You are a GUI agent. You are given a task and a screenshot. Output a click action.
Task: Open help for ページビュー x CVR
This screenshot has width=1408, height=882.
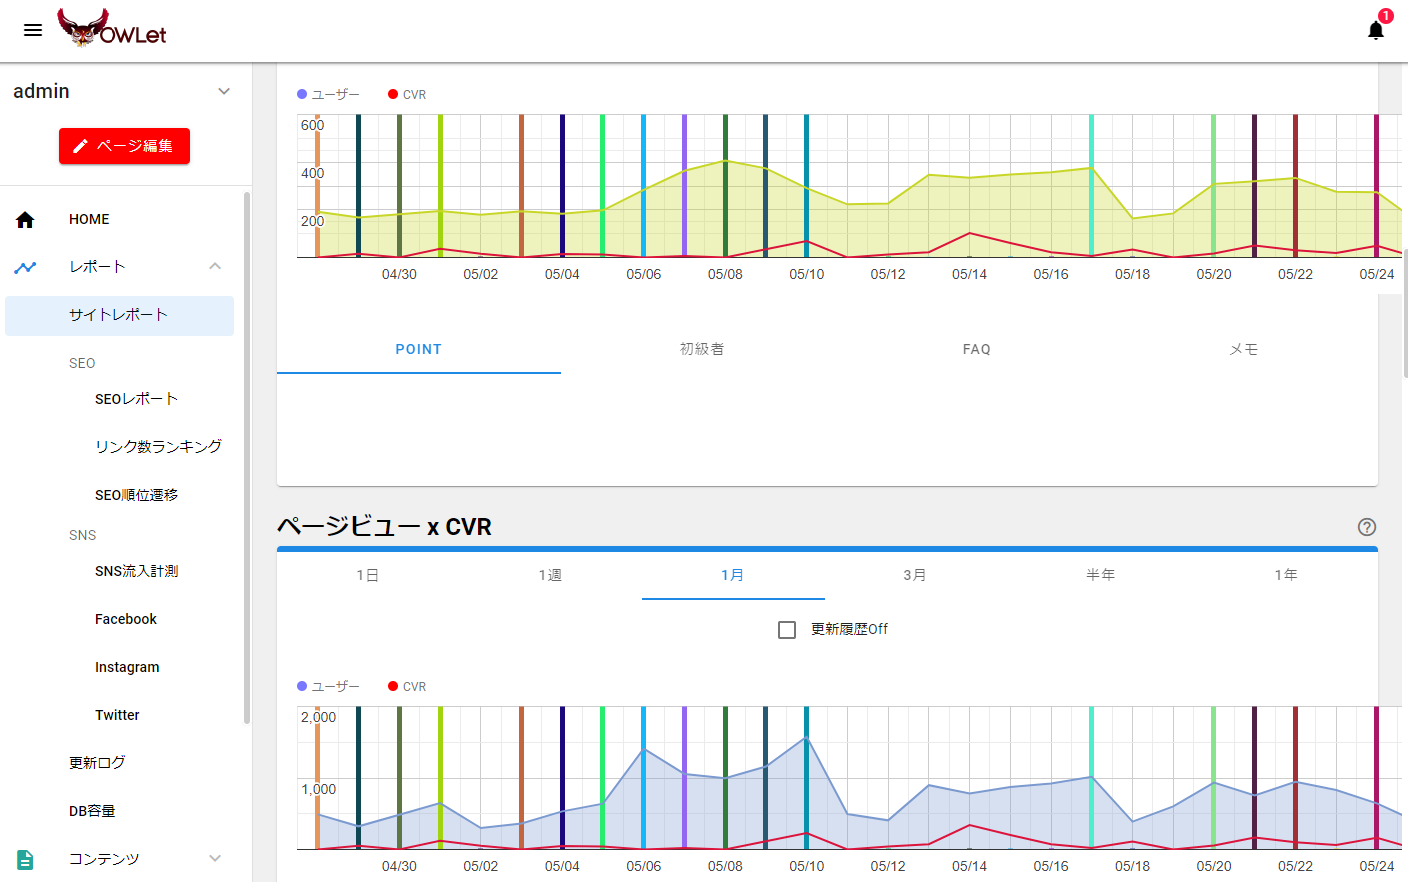[1367, 527]
